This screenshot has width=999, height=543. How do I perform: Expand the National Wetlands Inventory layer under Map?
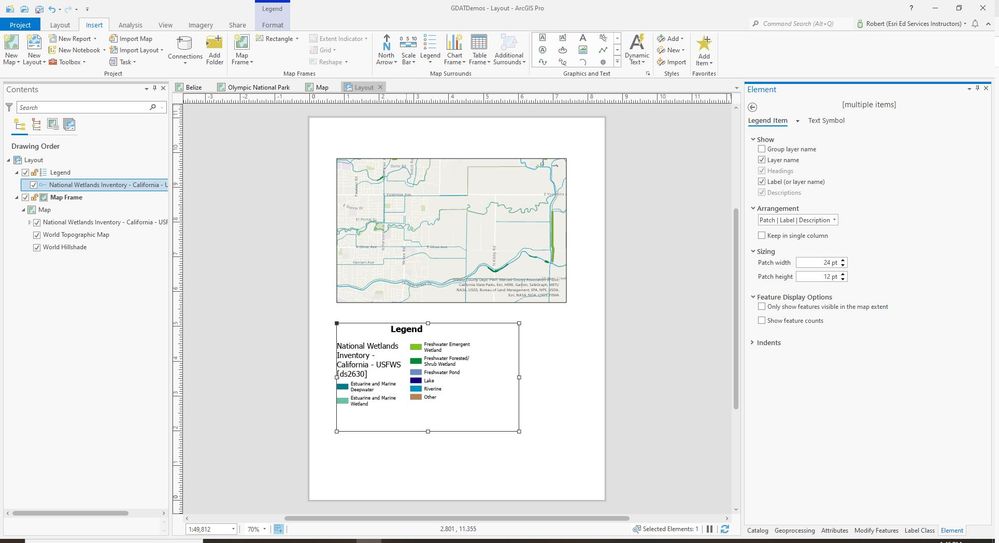[29, 222]
